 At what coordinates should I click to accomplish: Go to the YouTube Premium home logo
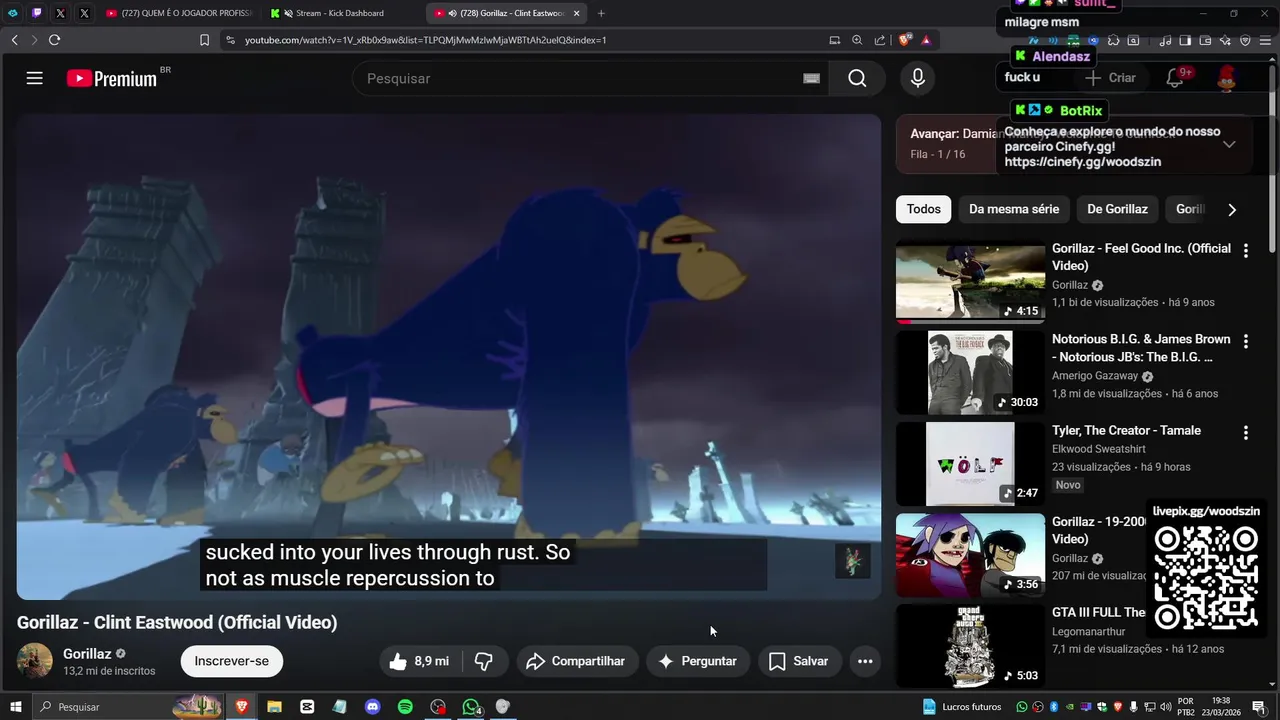coord(112,78)
